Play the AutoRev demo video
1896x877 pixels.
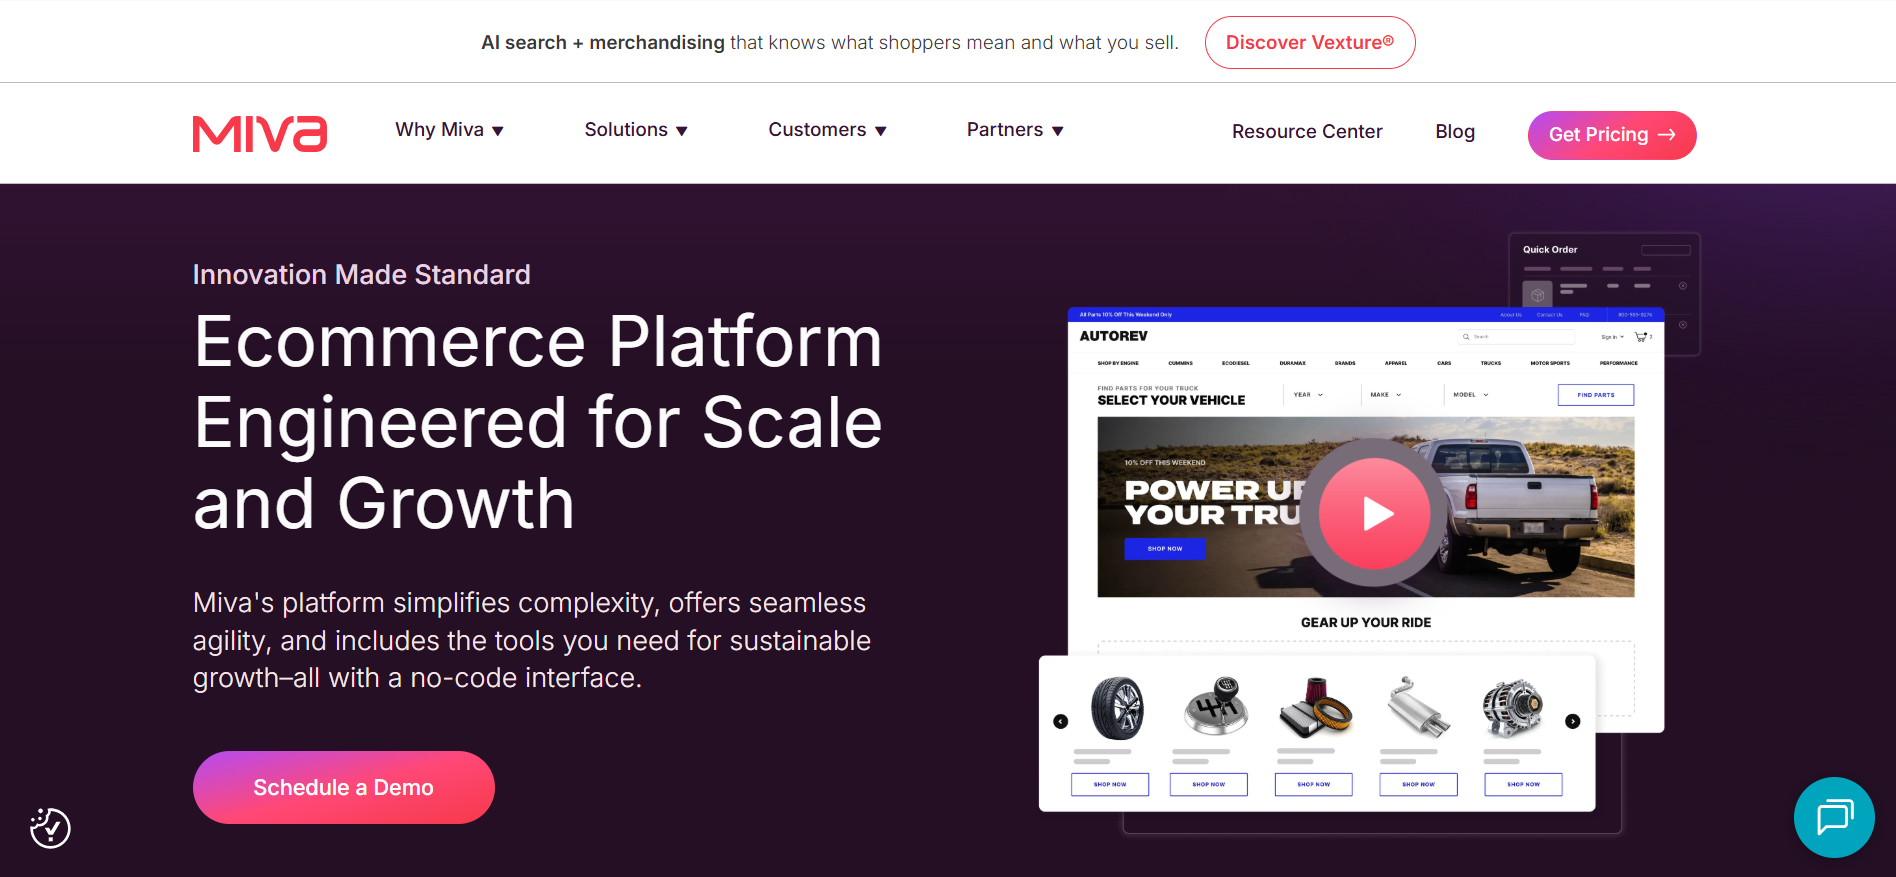tap(1375, 513)
